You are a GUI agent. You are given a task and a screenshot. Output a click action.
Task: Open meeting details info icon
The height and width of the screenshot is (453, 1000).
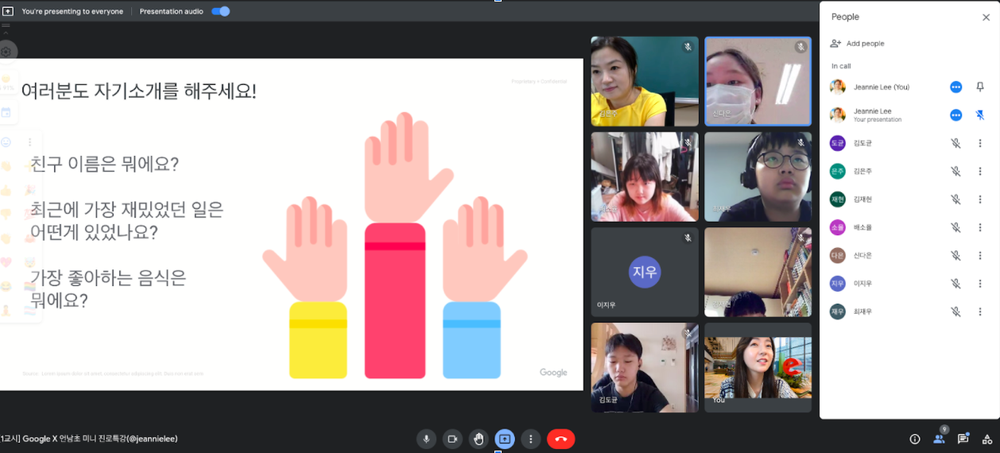pos(915,439)
